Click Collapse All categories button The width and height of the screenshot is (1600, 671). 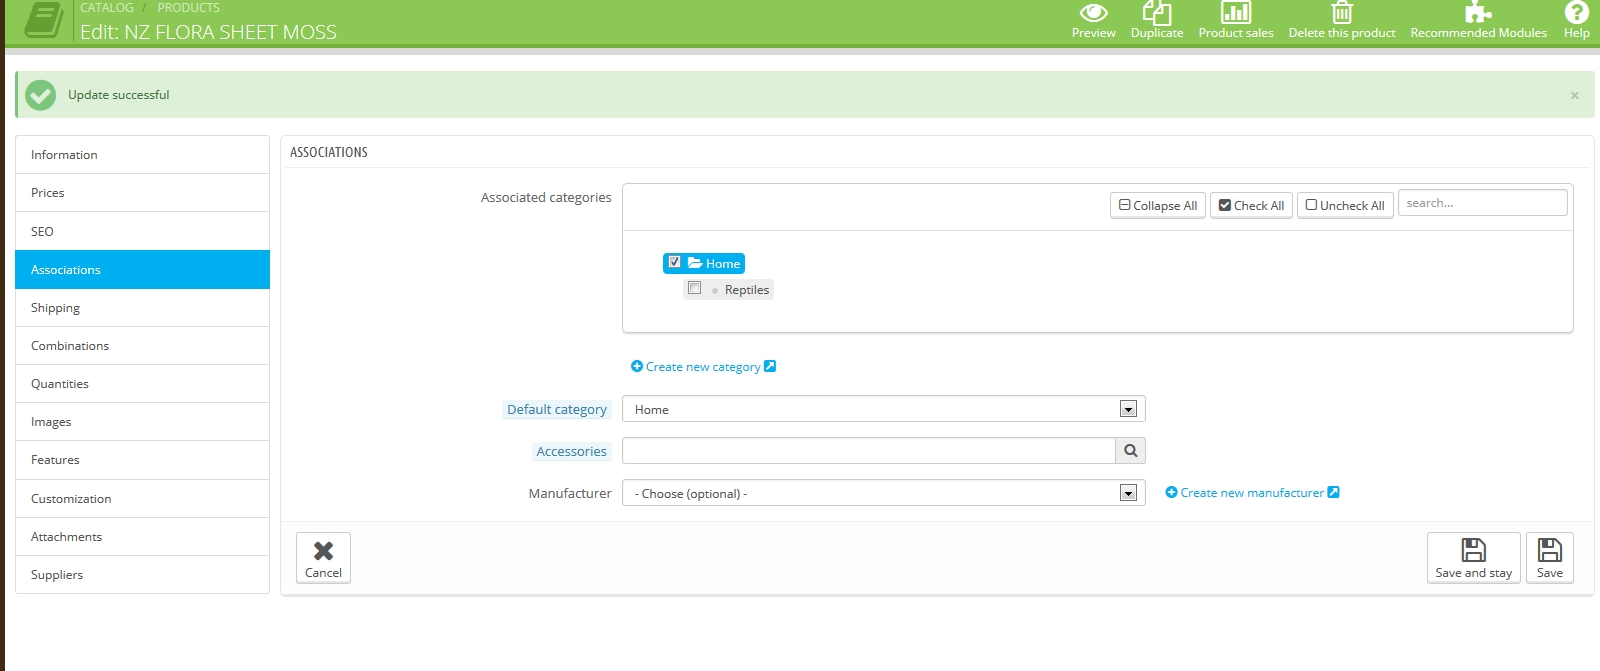[x=1157, y=205]
